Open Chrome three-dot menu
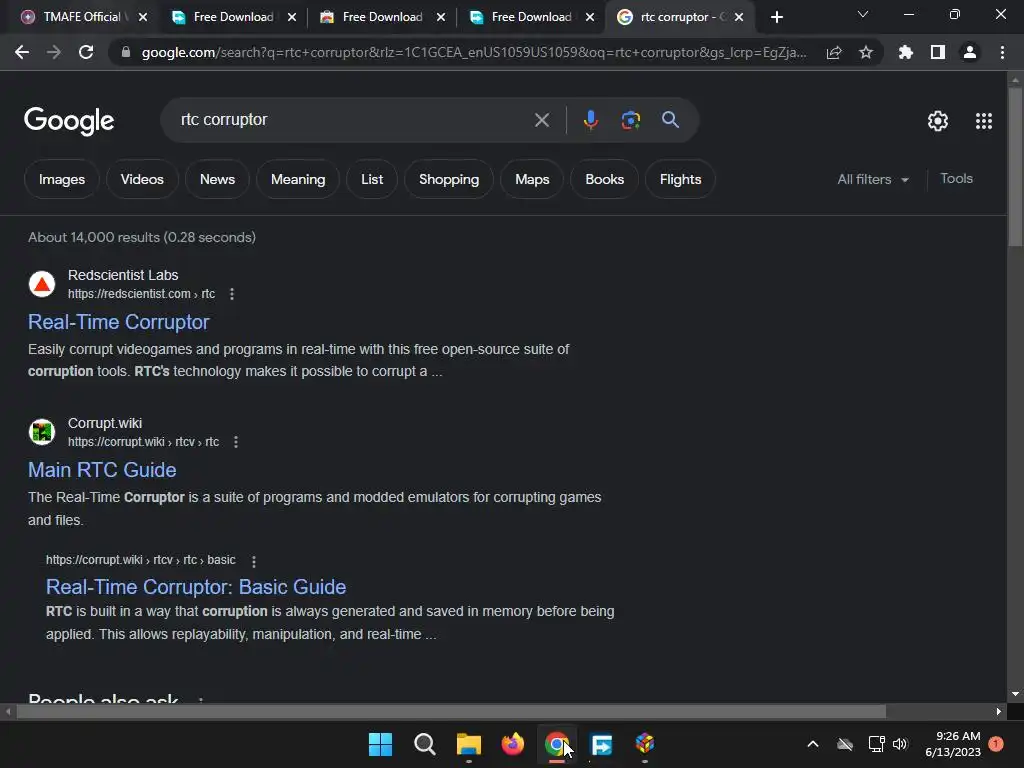 pos(1002,52)
